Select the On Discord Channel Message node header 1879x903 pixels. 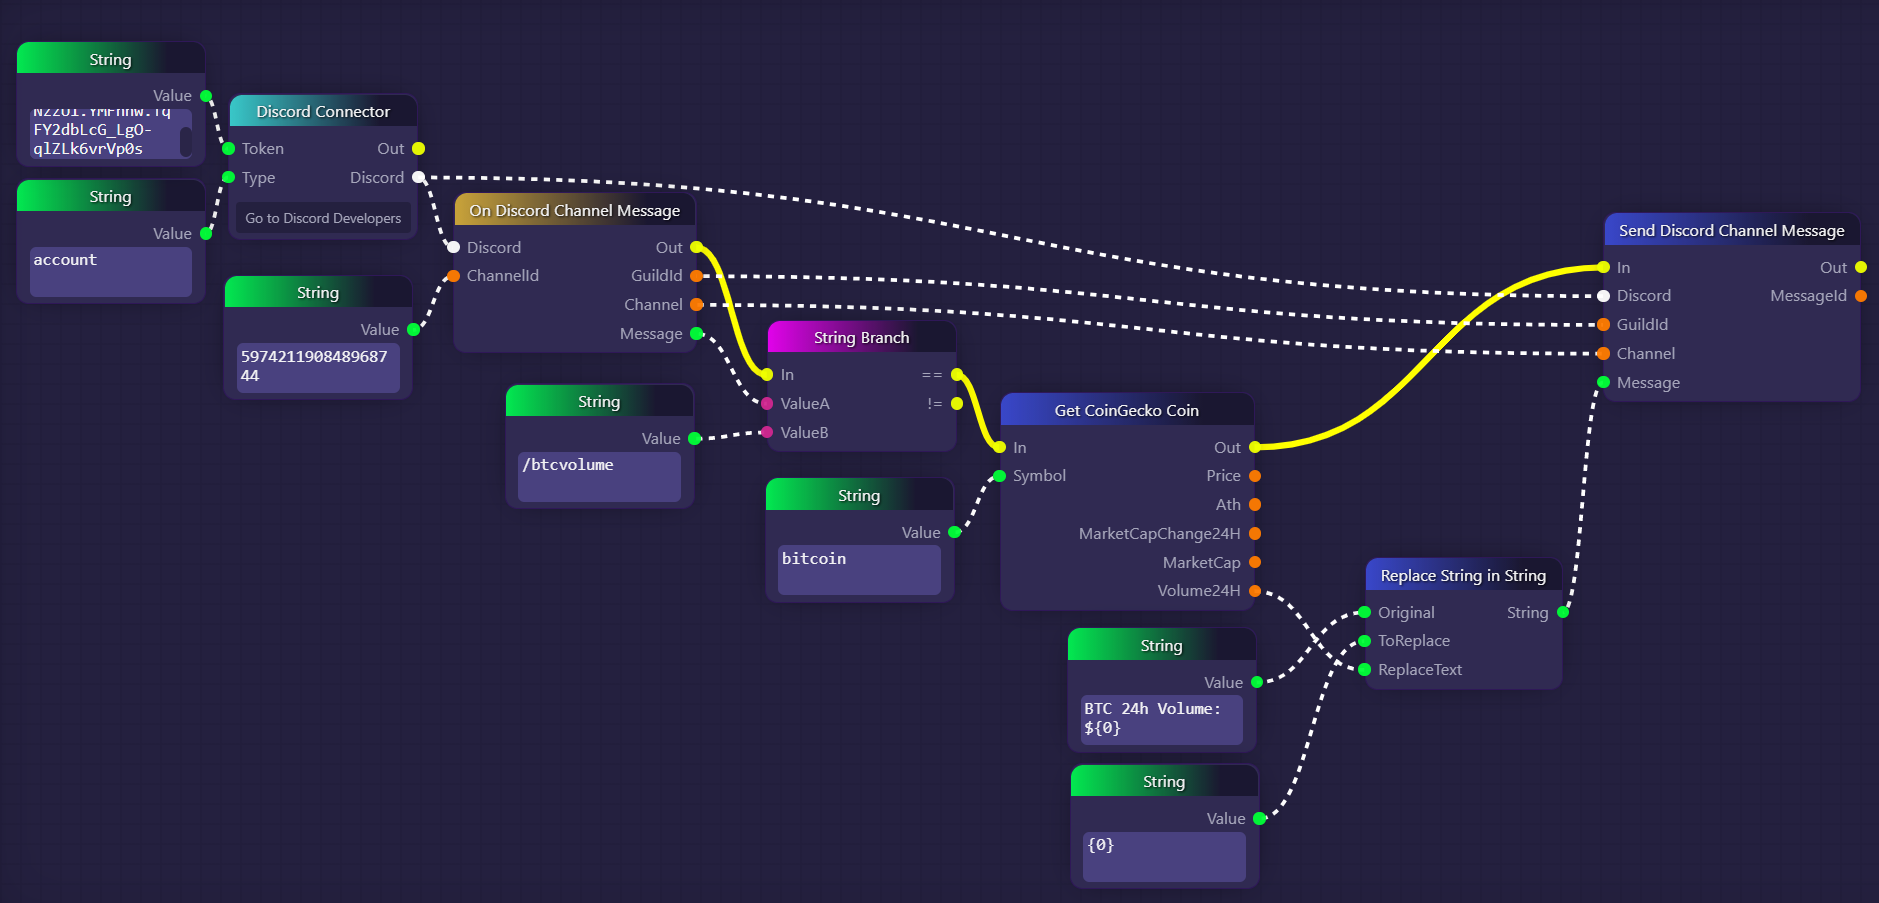[x=574, y=210]
